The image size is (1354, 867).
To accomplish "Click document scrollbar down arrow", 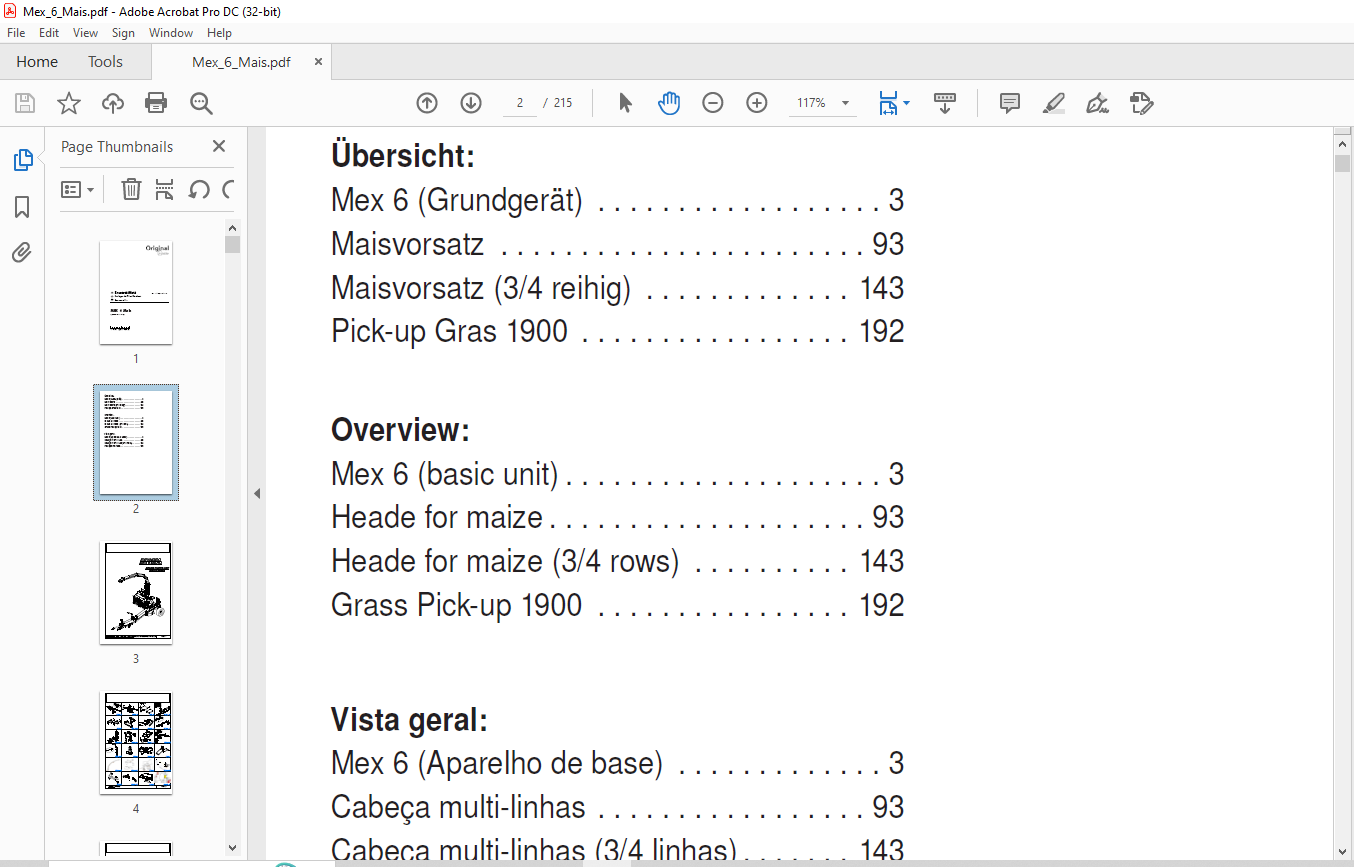I will tap(1342, 852).
